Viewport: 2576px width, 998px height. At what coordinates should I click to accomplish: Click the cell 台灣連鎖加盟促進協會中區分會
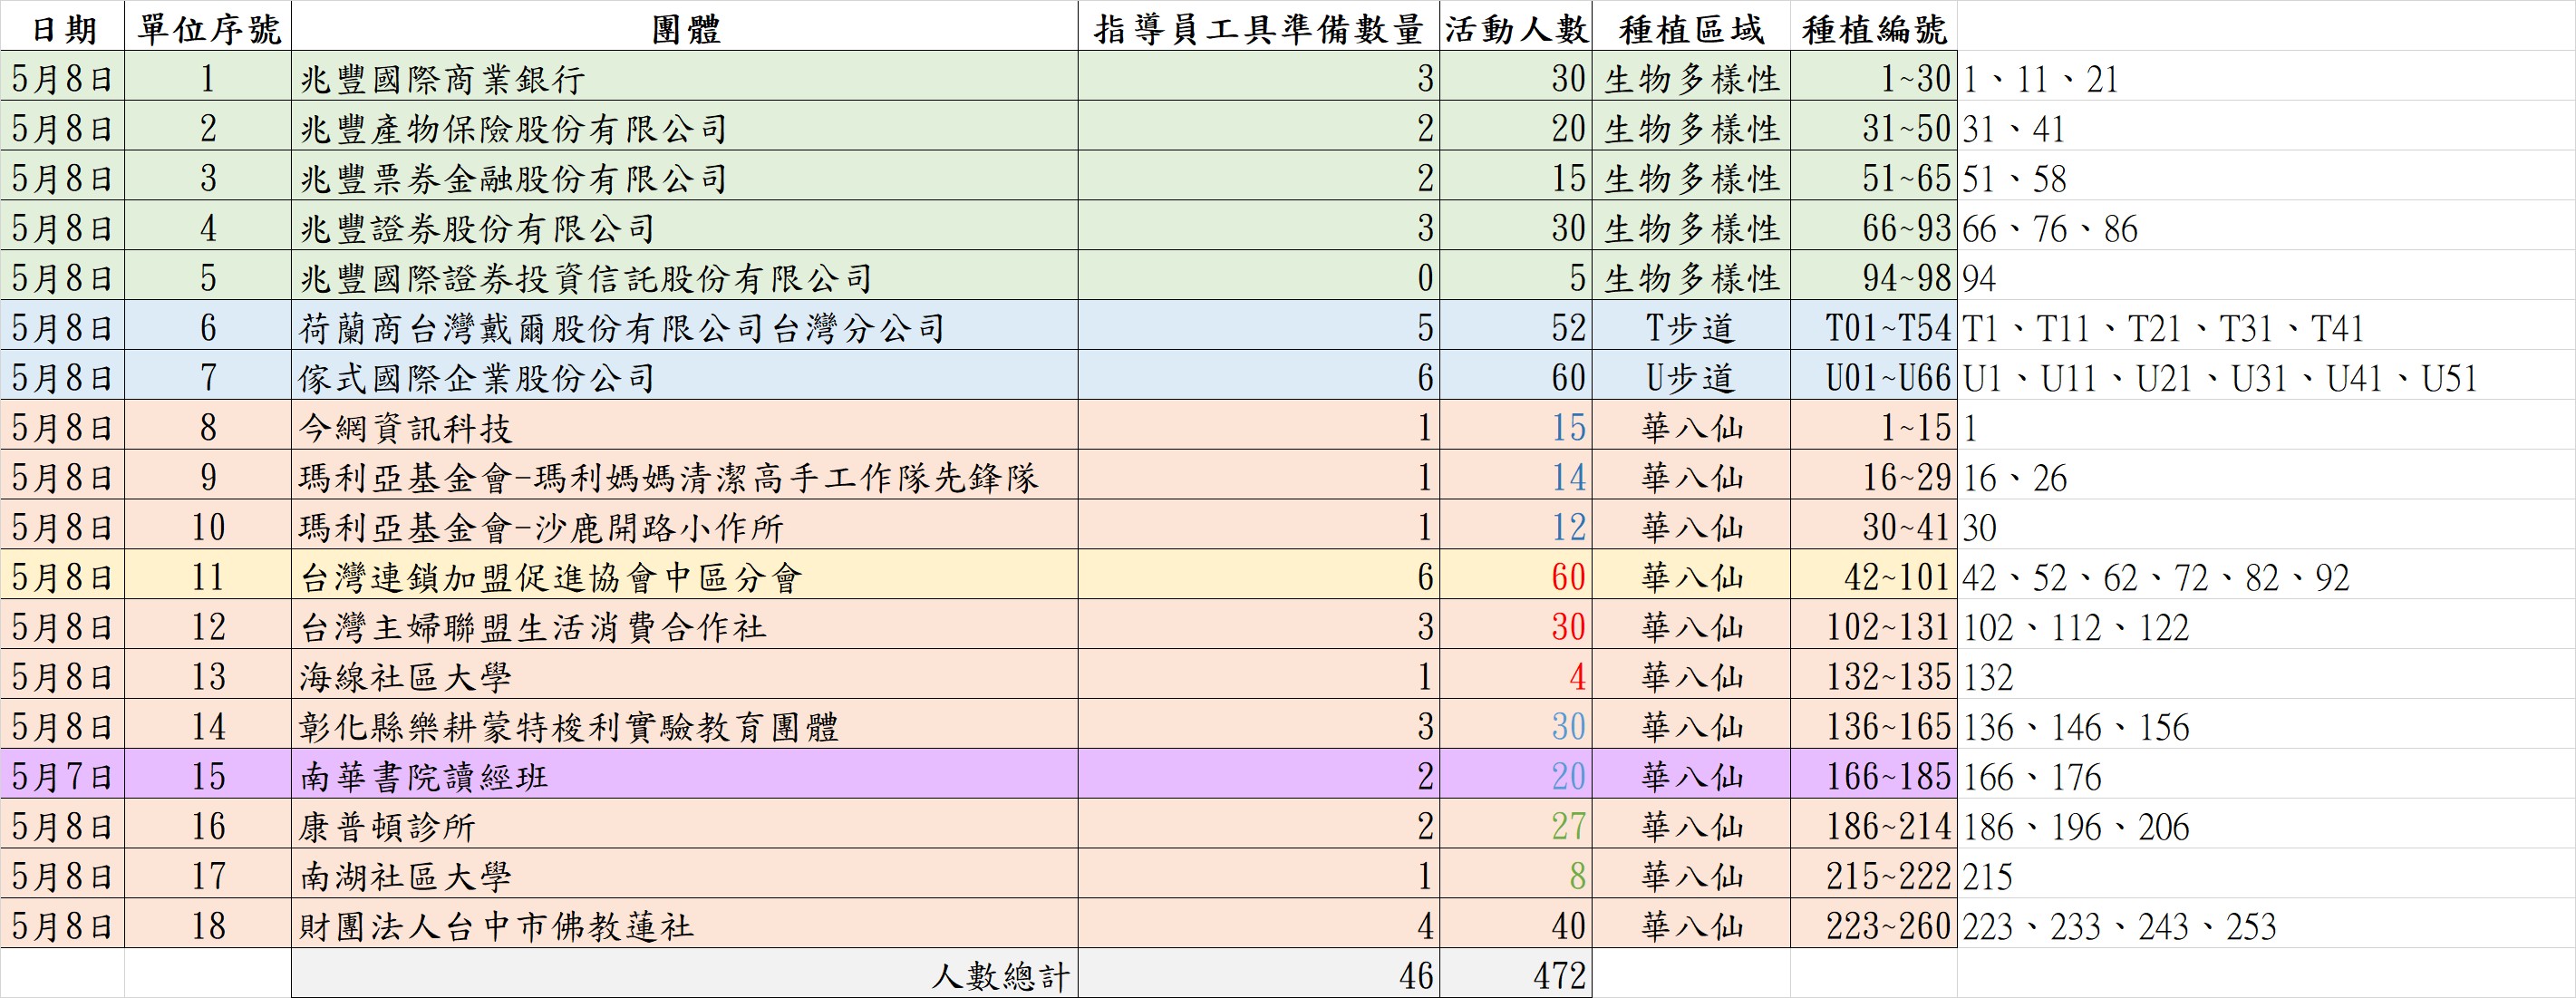[x=685, y=576]
